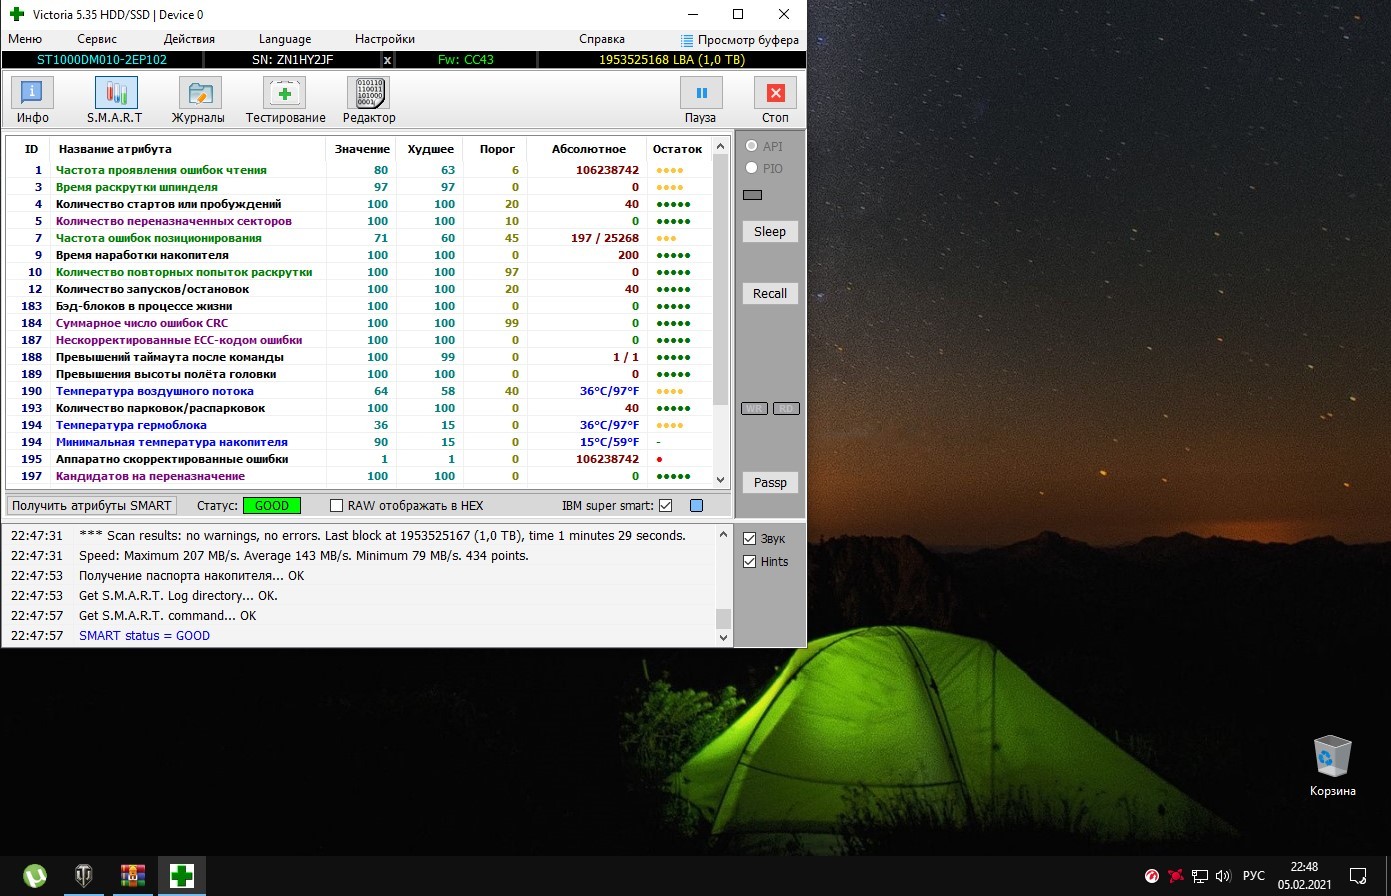
Task: Select row Время наработки накопителя
Action: [x=360, y=255]
